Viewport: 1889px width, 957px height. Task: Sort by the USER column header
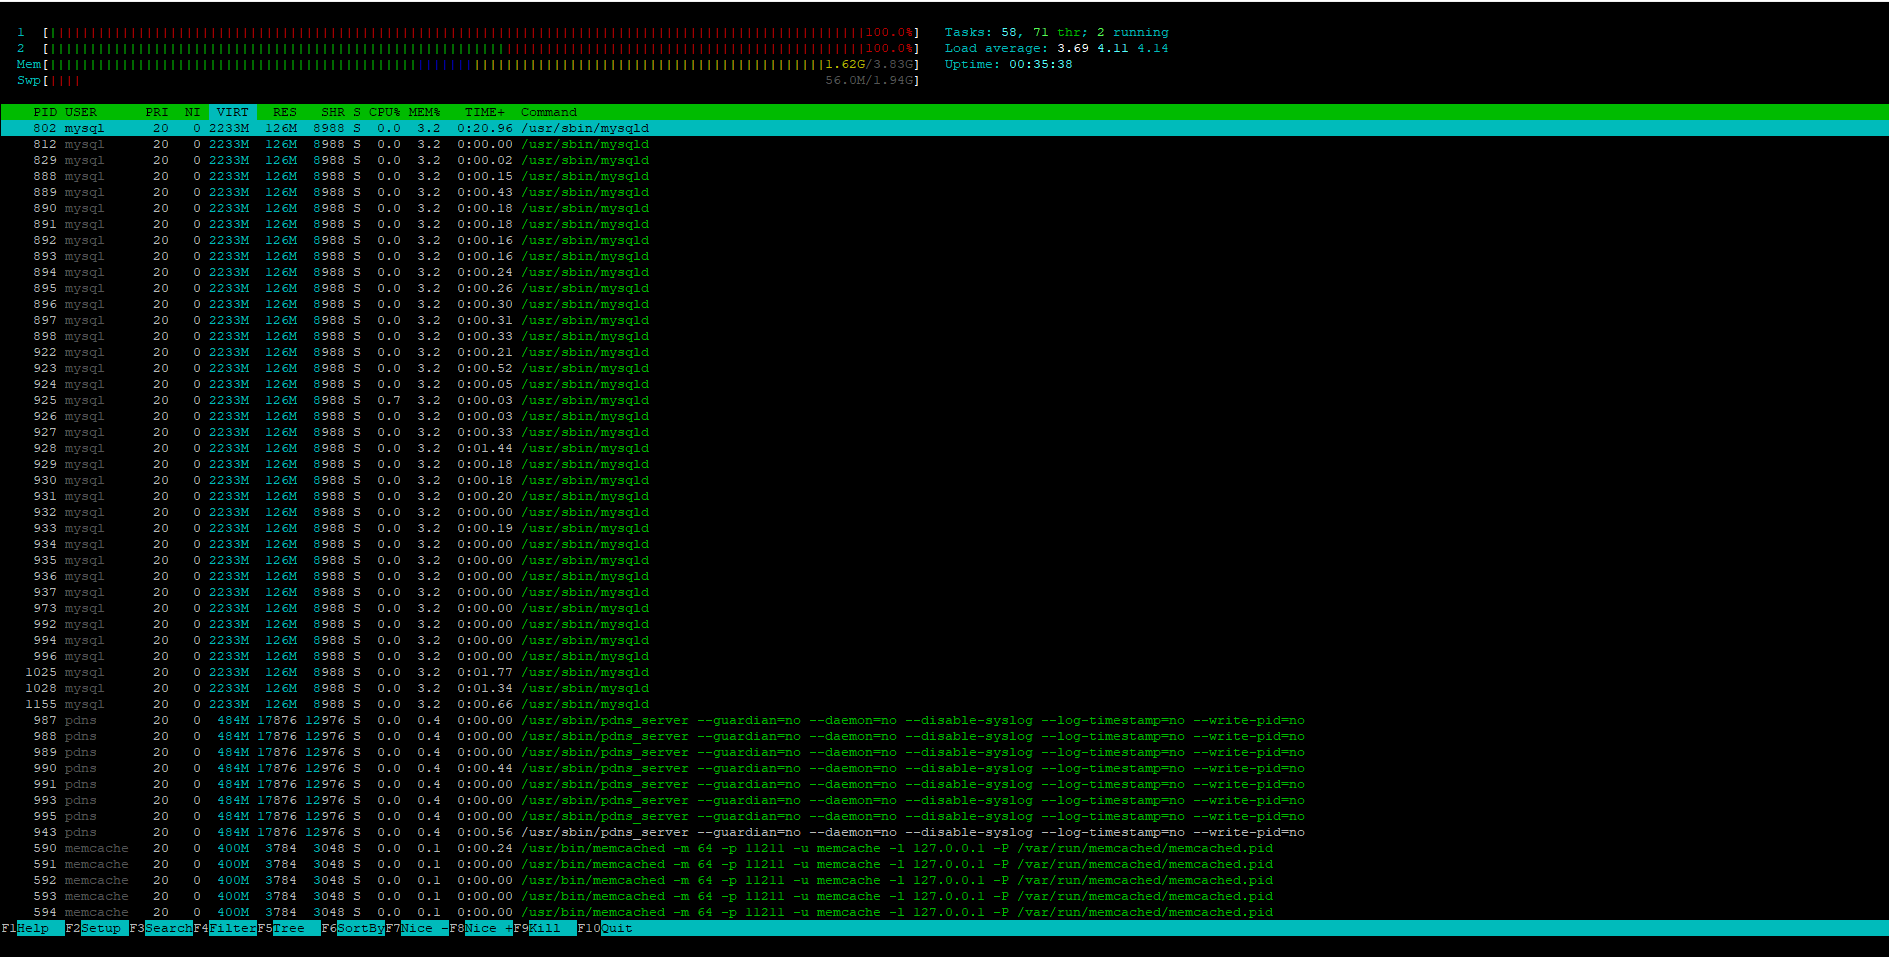pyautogui.click(x=81, y=112)
